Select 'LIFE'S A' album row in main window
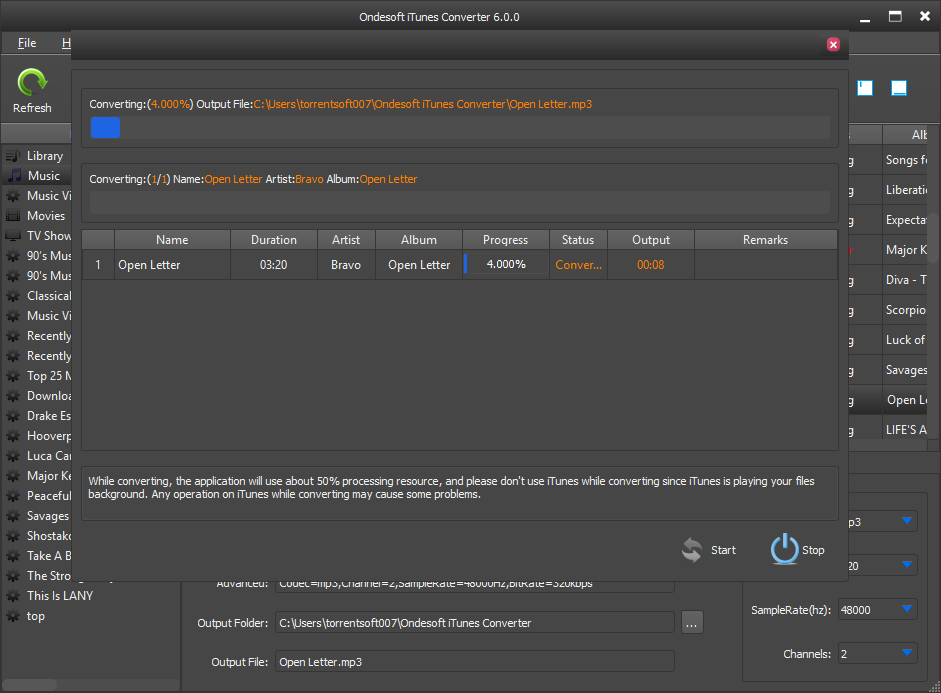This screenshot has height=693, width=941. click(x=905, y=430)
